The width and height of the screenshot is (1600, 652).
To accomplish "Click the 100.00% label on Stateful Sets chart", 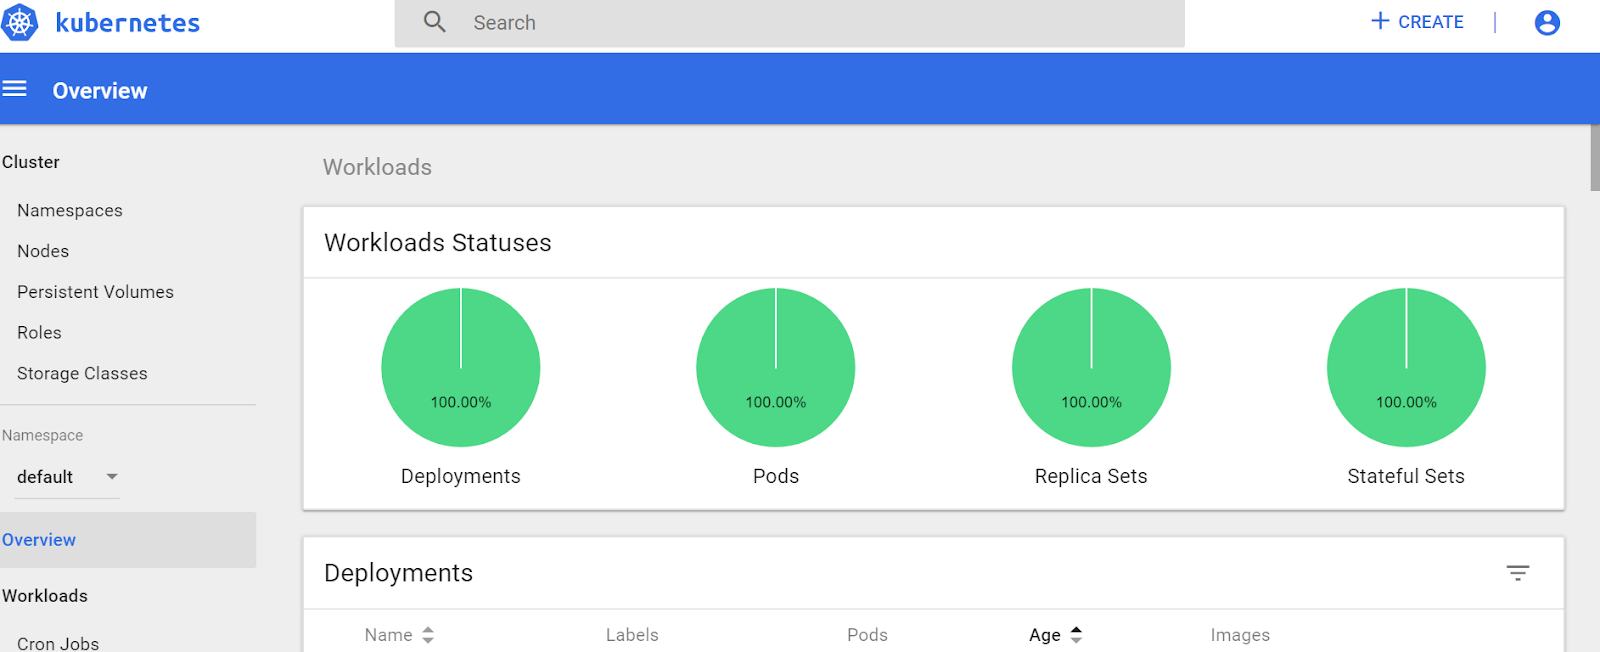I will 1406,402.
